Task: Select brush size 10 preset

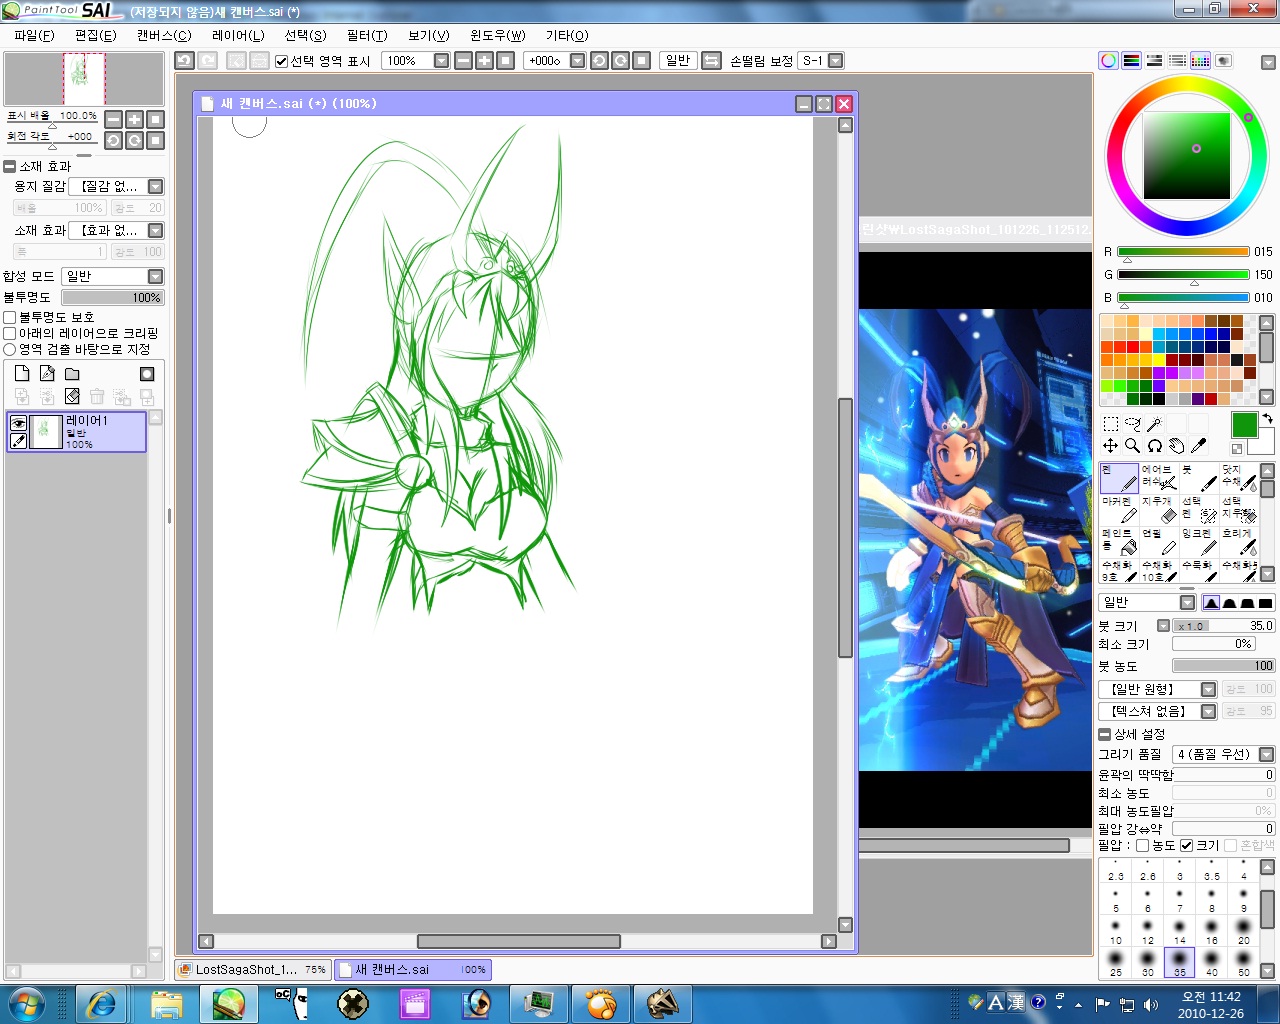Action: [x=1116, y=931]
